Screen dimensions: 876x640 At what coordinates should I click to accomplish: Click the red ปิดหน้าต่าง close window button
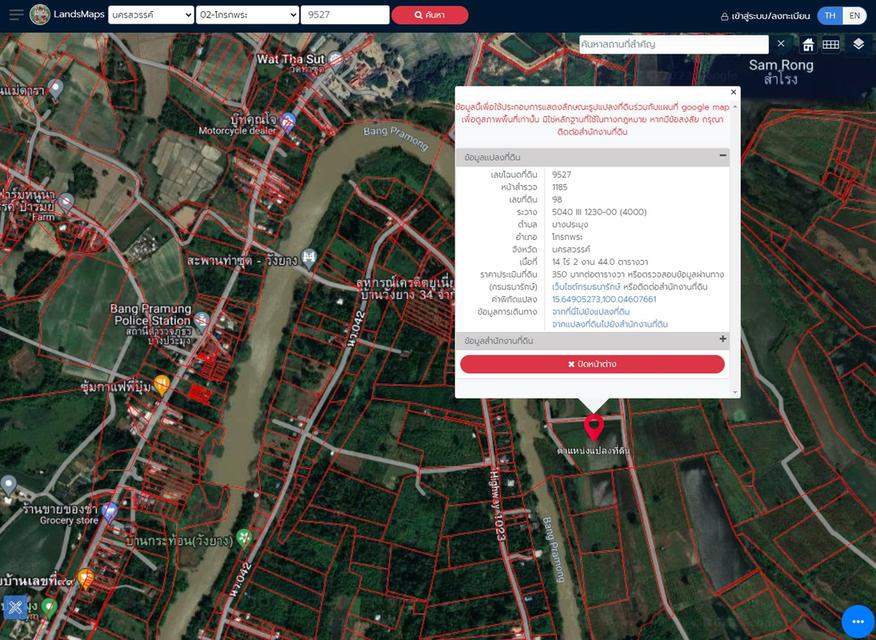point(592,364)
